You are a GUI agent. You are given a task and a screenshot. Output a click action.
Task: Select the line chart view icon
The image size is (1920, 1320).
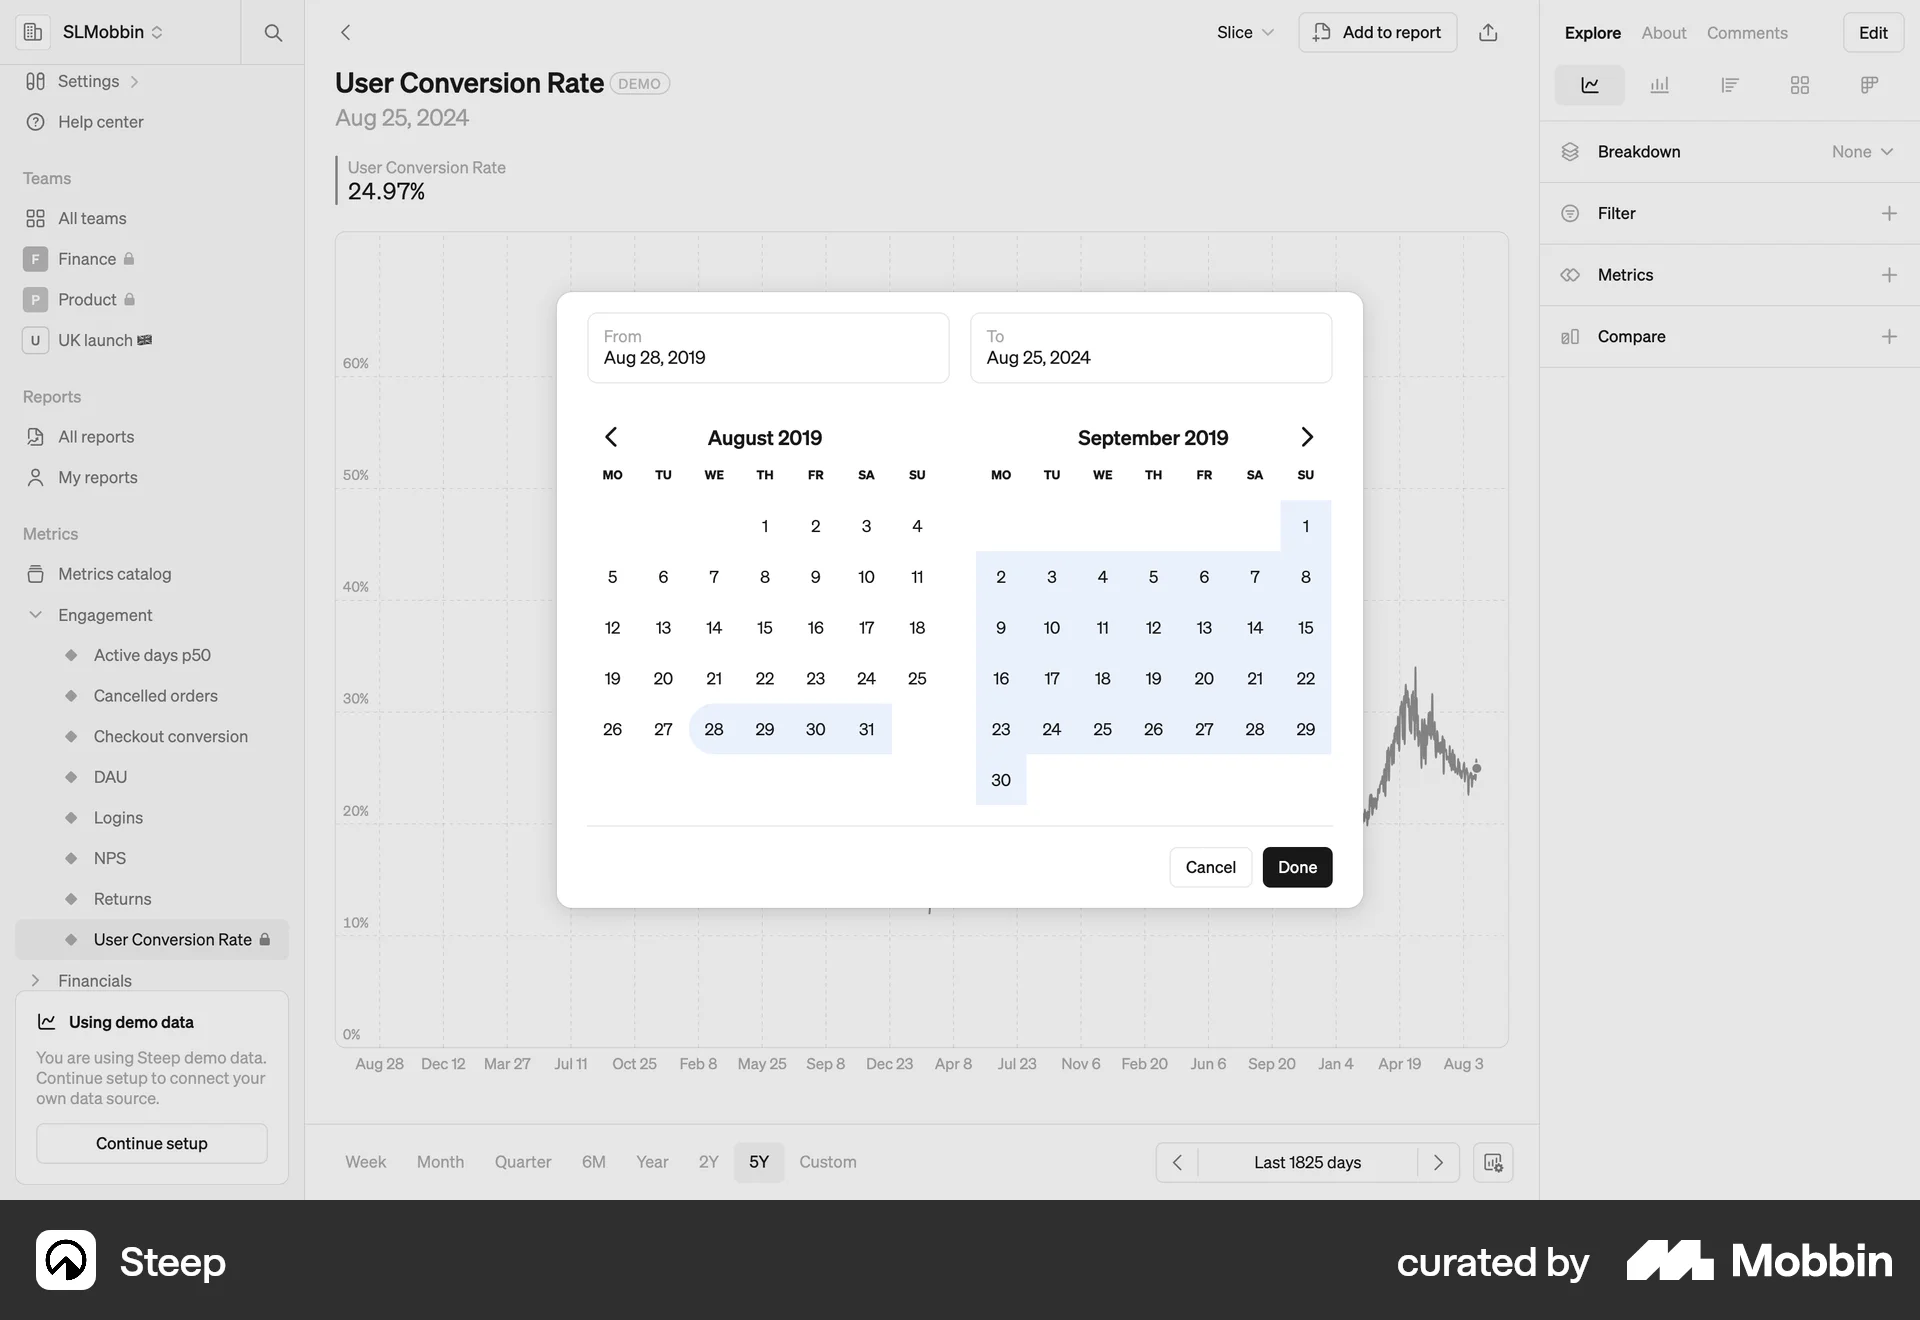point(1589,84)
